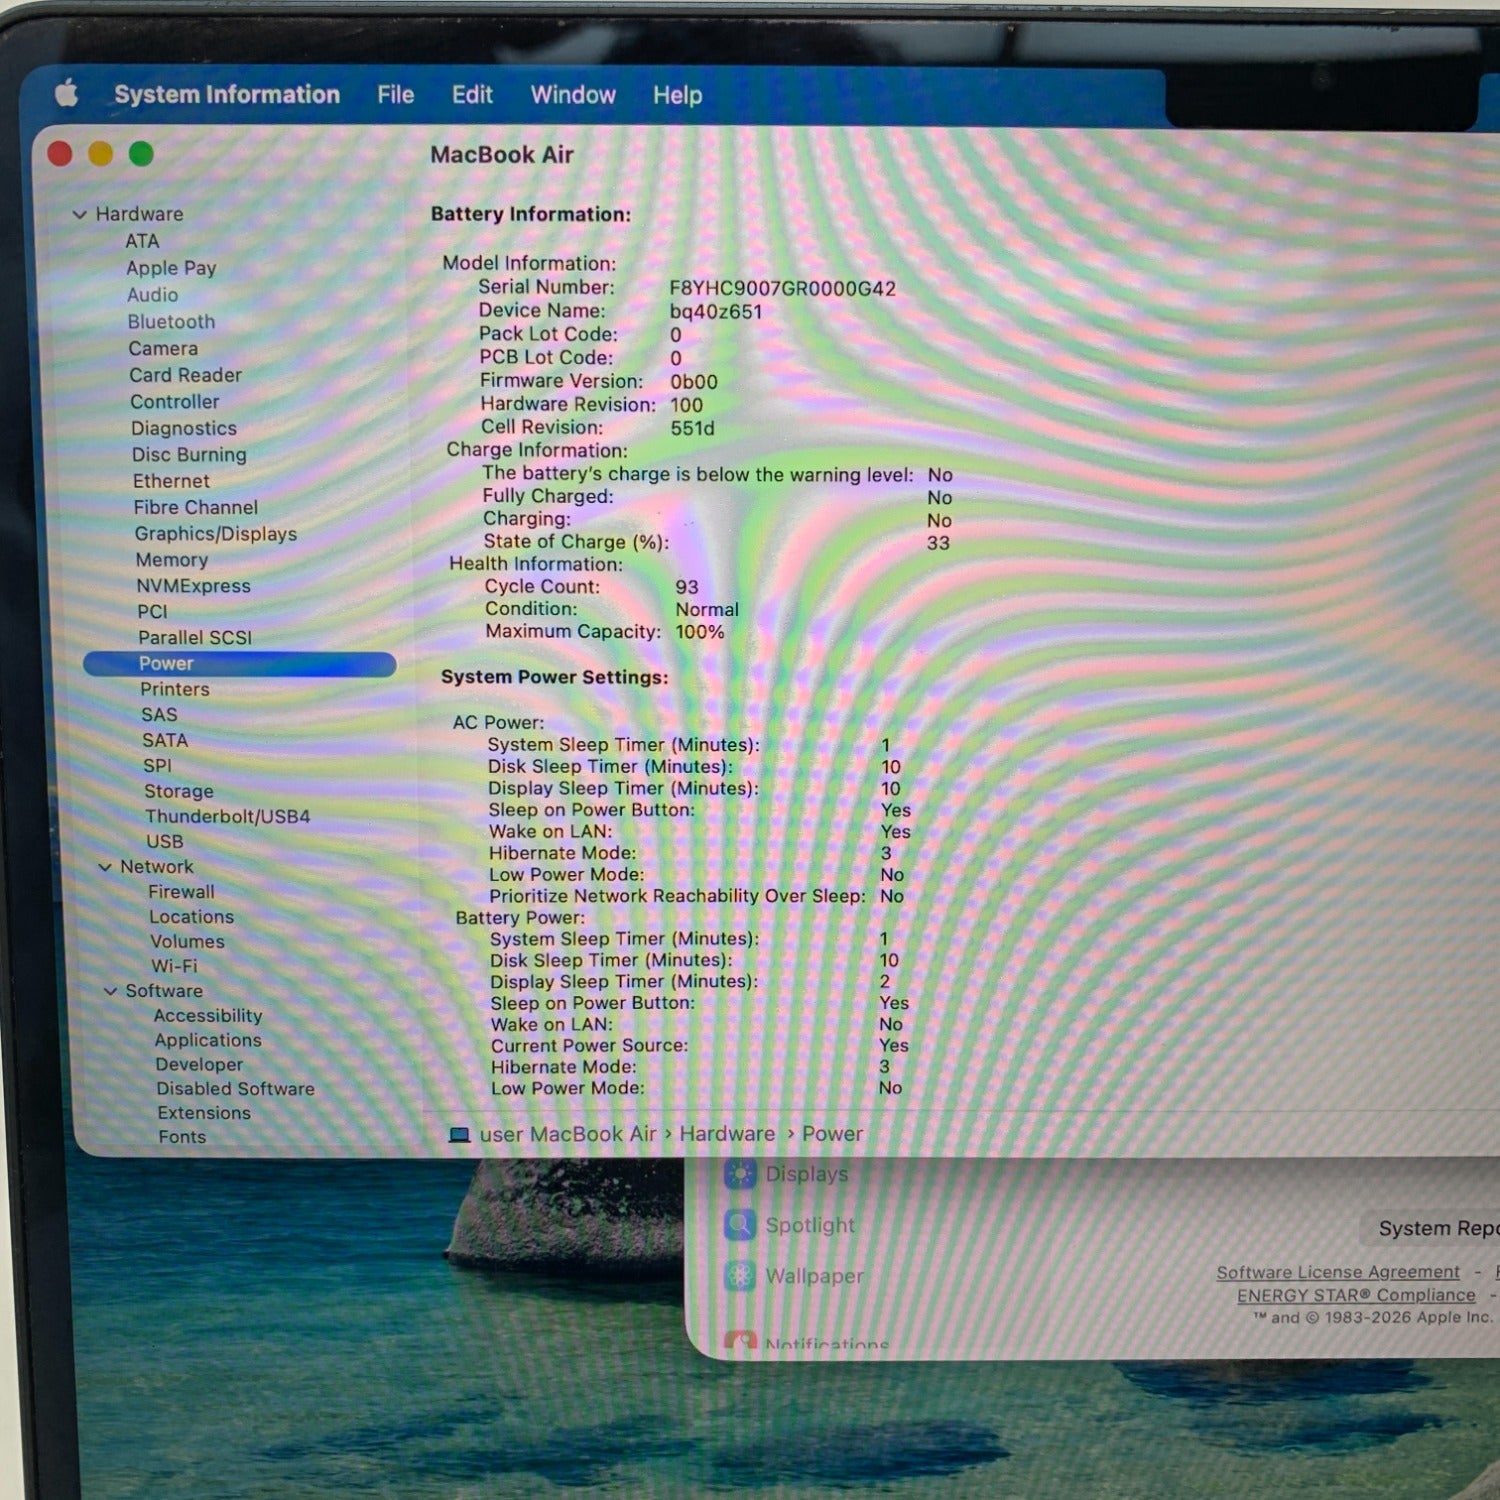
Task: Select PCI in the sidebar
Action: pos(152,611)
